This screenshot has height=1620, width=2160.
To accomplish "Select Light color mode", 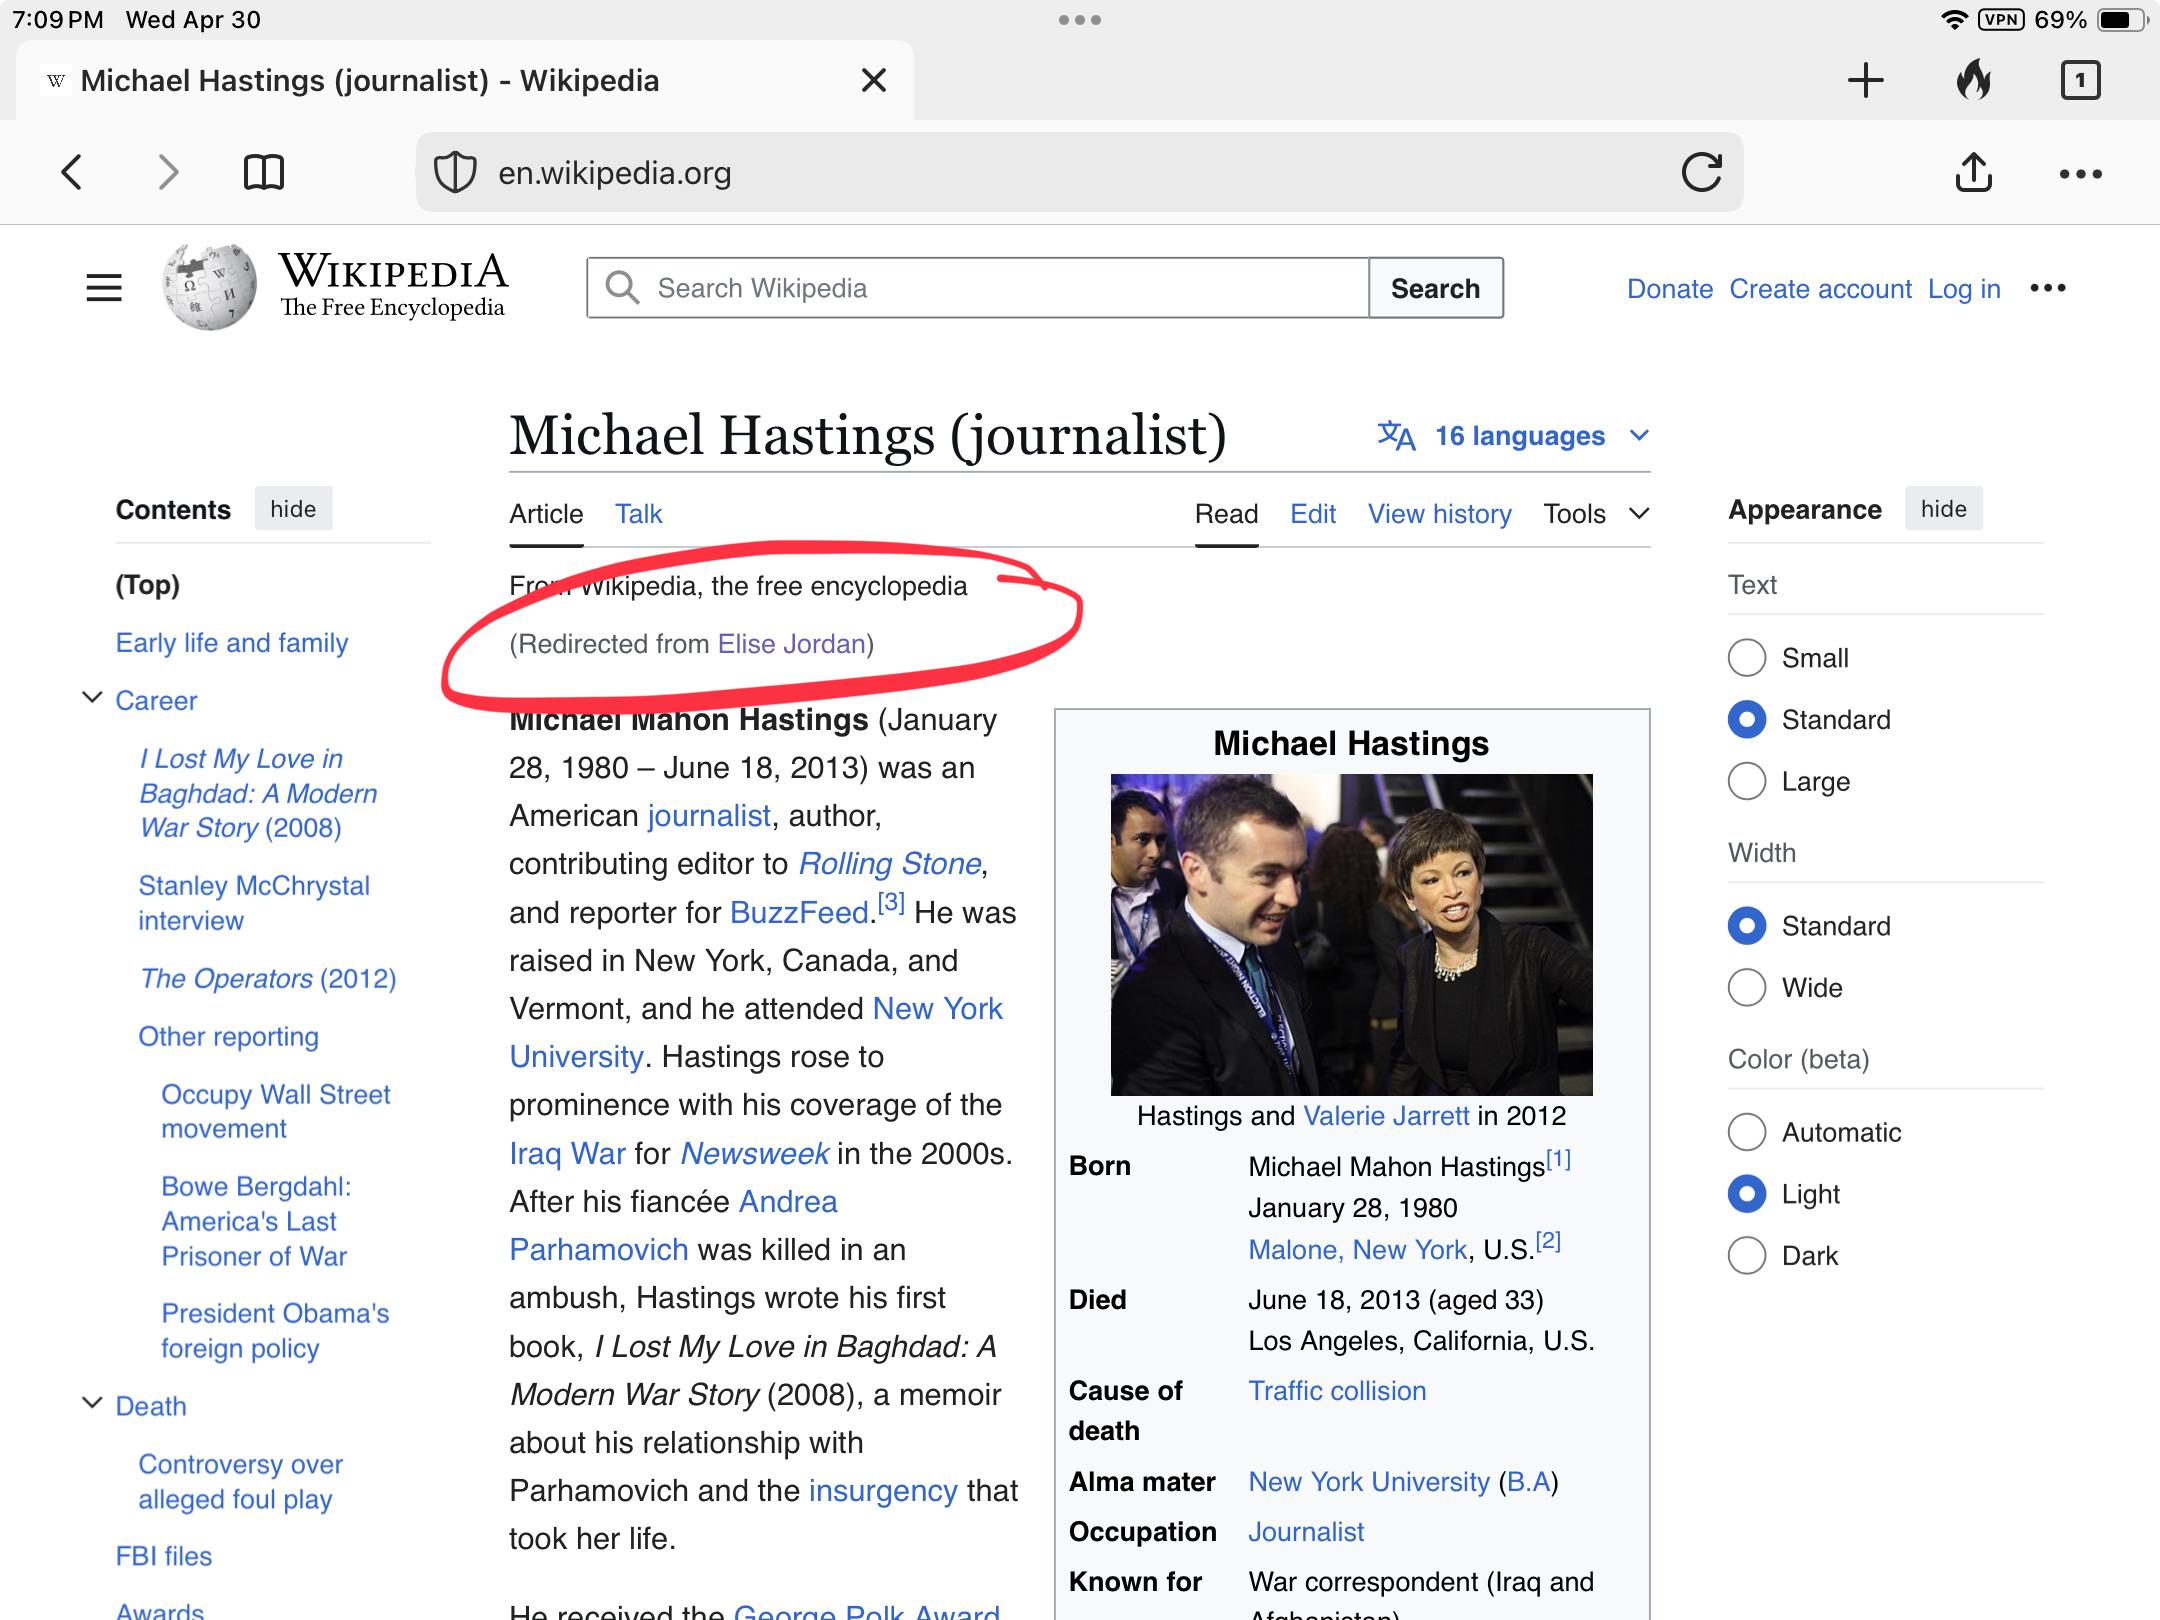I will [1746, 1194].
